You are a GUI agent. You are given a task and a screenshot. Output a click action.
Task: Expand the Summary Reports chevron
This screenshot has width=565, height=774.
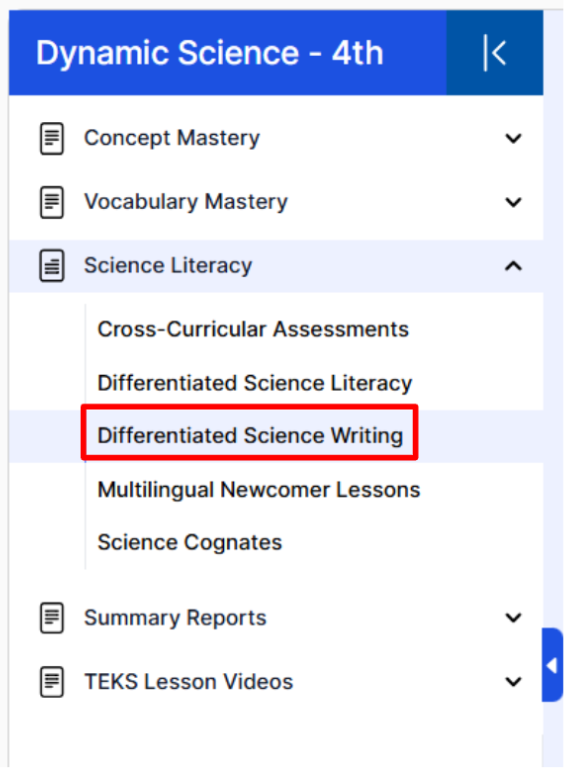click(x=513, y=618)
